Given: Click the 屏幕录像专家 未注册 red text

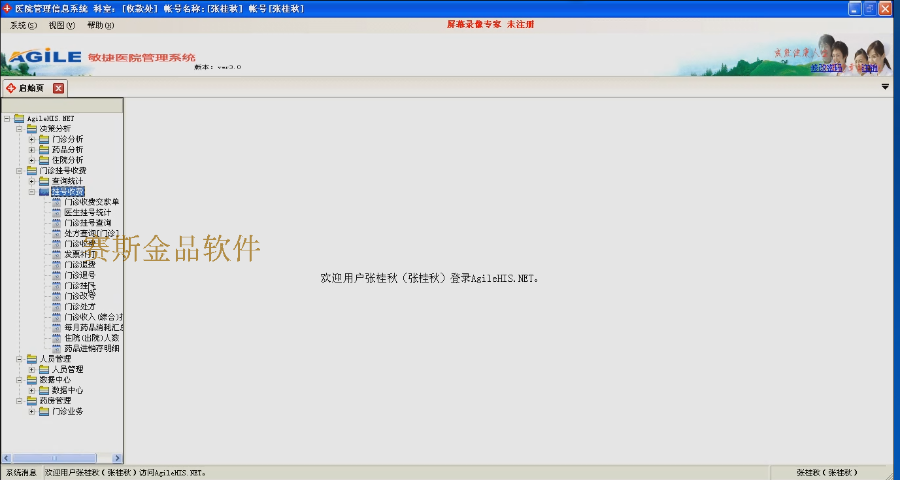Looking at the screenshot, I should pos(491,25).
